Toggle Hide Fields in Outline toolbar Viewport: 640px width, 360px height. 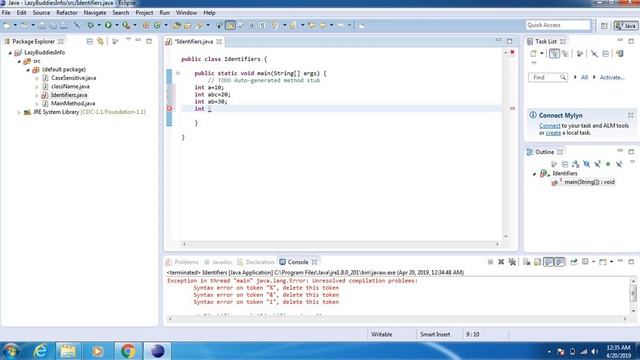(x=587, y=164)
